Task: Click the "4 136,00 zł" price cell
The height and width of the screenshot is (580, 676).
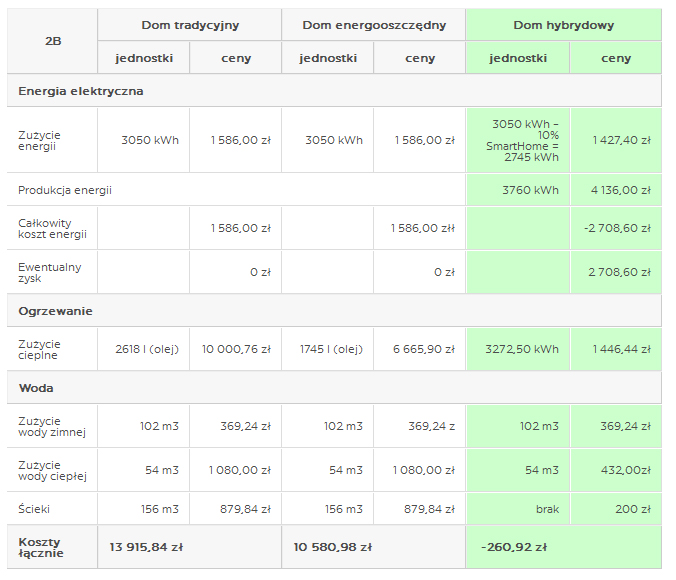Action: (x=616, y=189)
